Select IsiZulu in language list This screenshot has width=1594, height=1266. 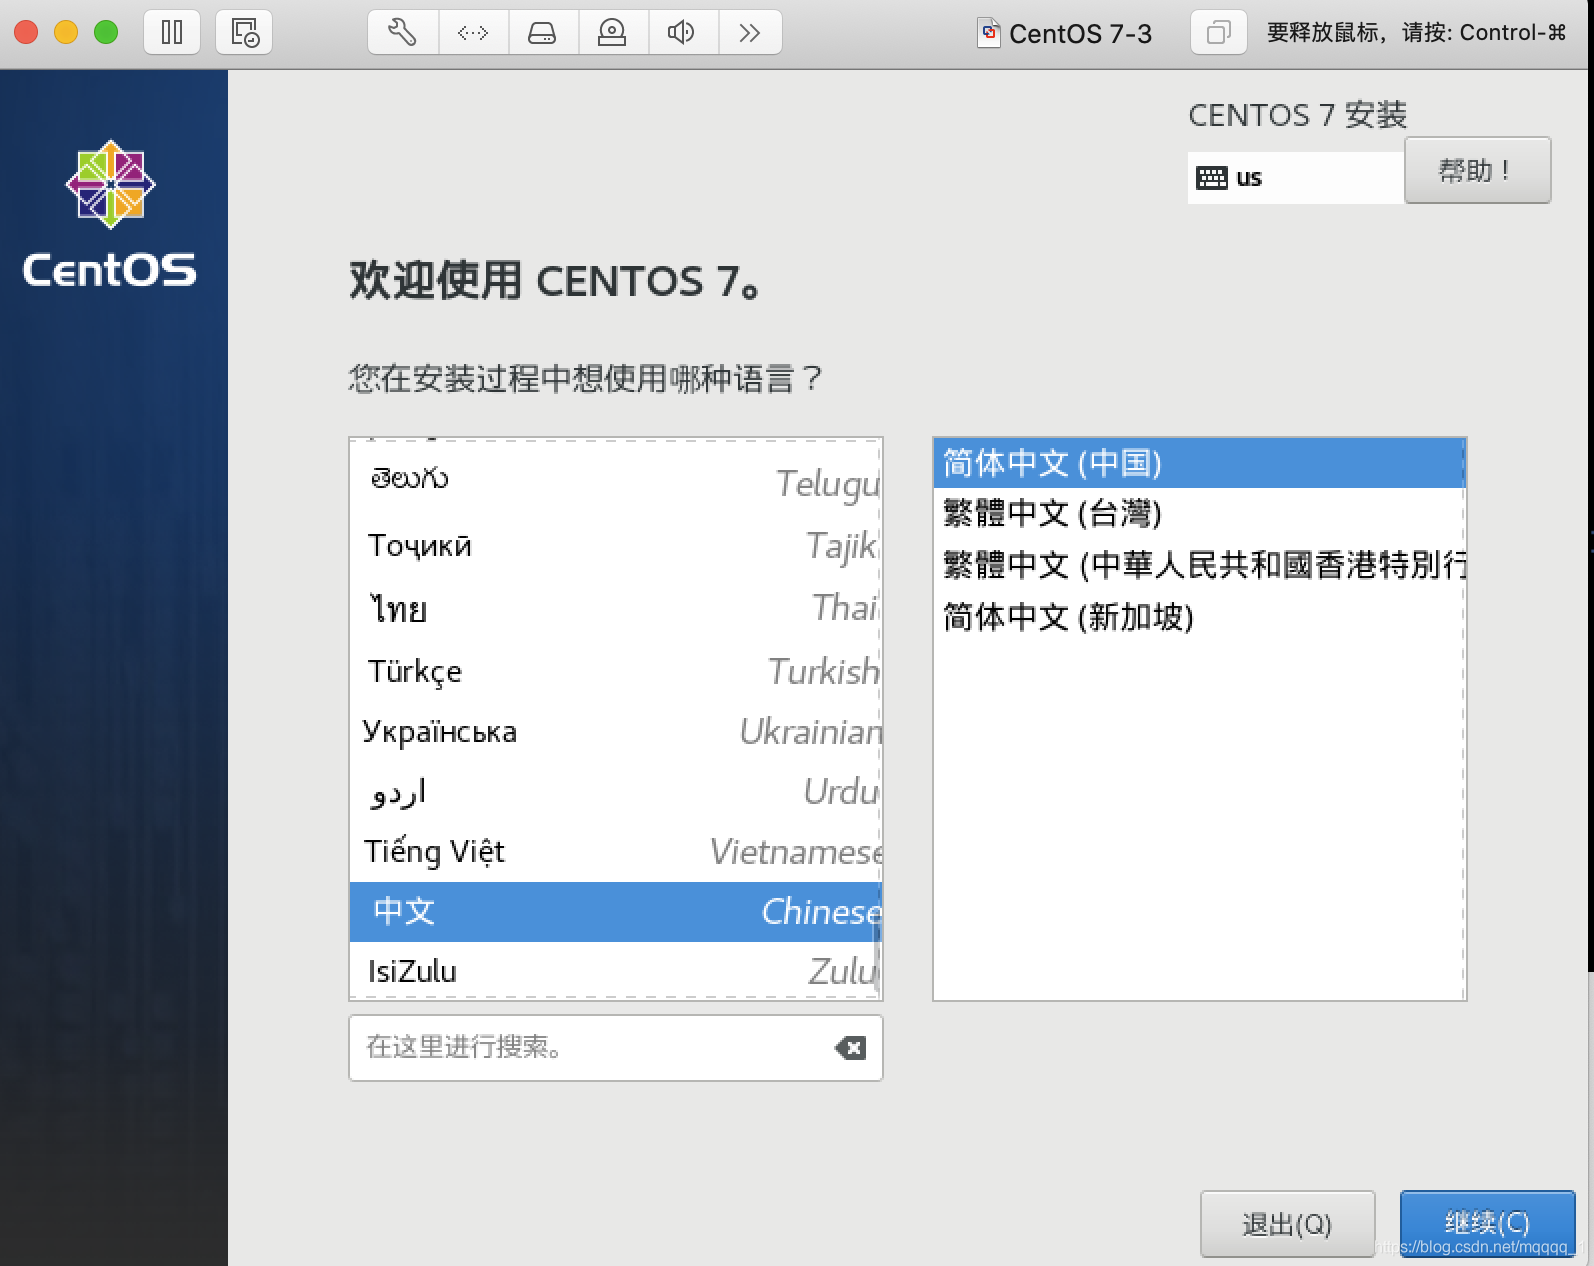click(x=615, y=970)
